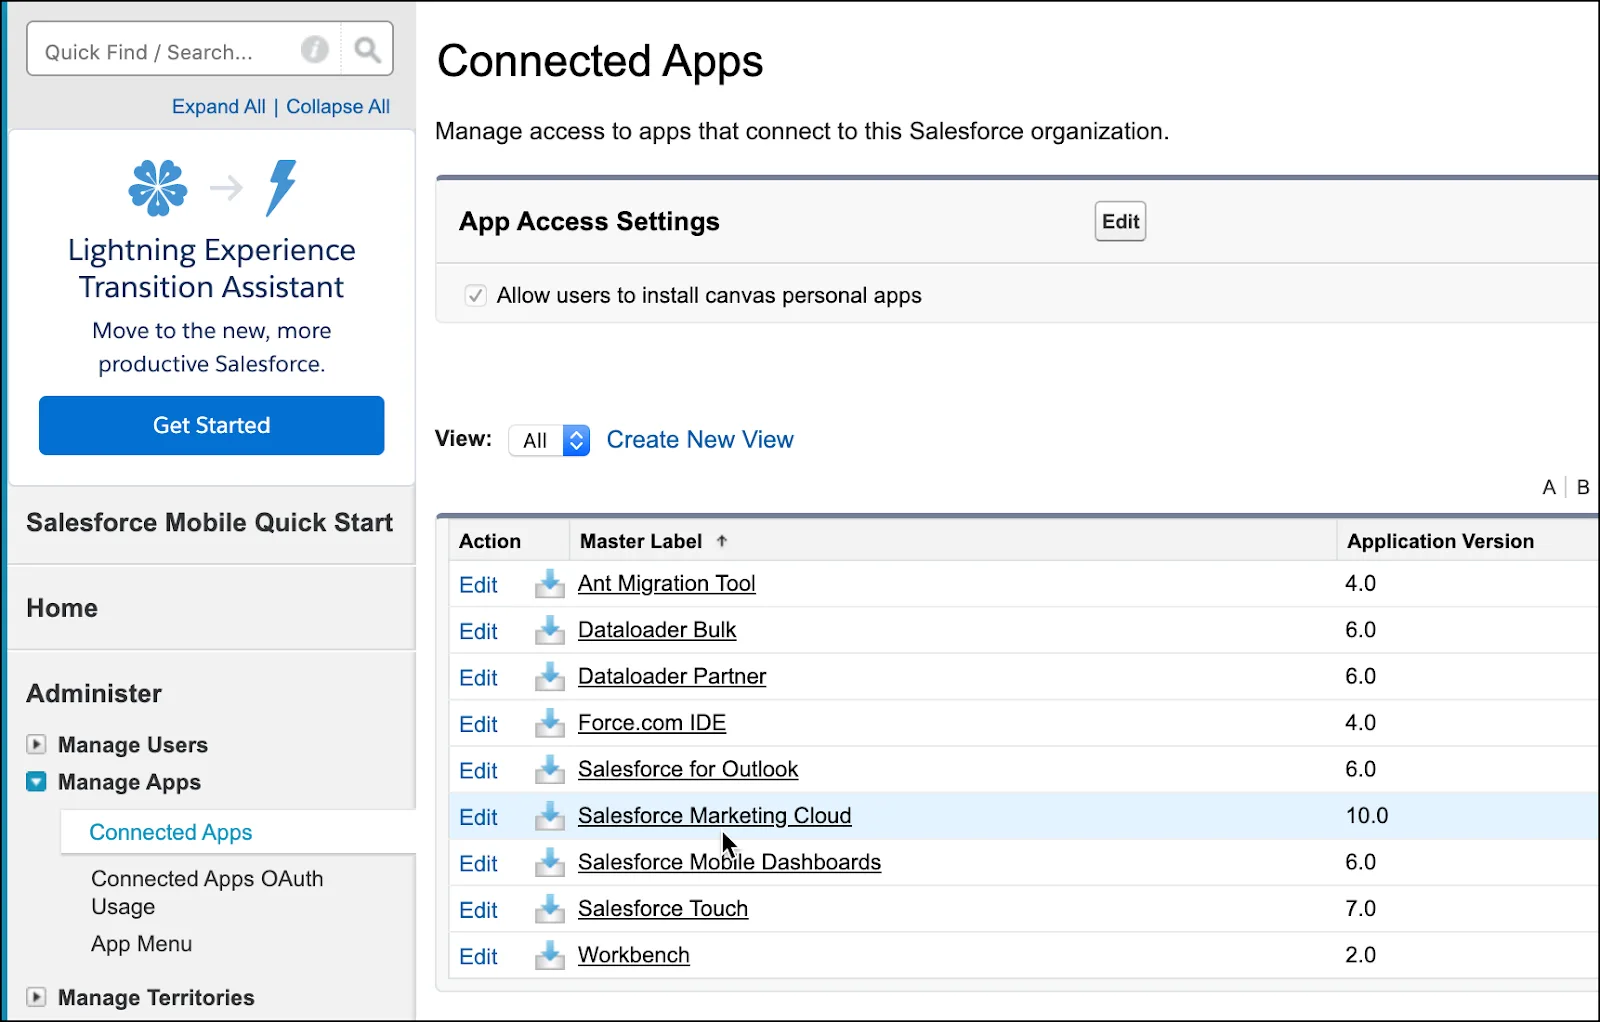Viewport: 1600px width, 1022px height.
Task: Edit the Salesforce for Outlook app
Action: pyautogui.click(x=478, y=771)
